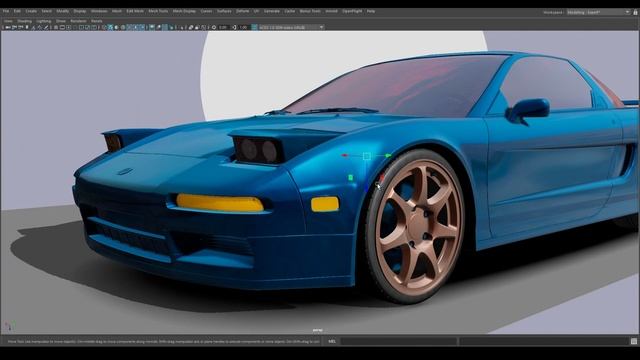This screenshot has height=360, width=640.
Task: Click the MEL language toggle button
Action: point(332,341)
